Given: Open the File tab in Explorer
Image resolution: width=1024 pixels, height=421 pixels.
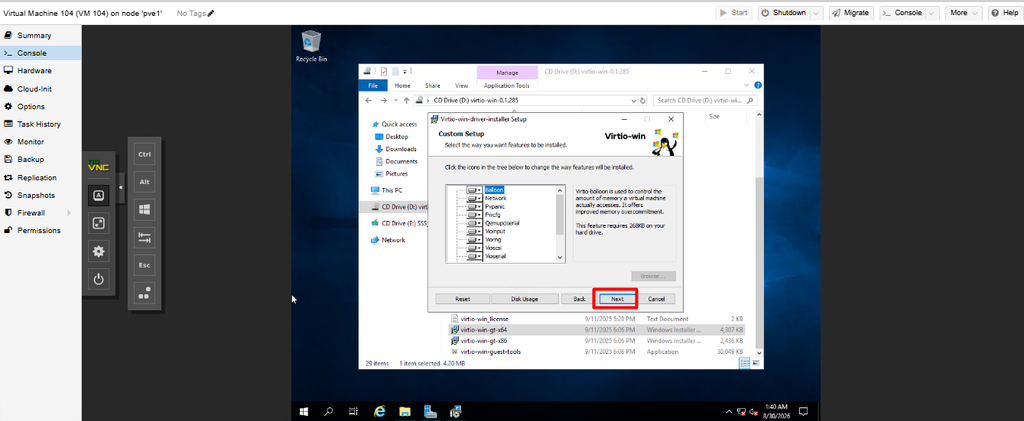Looking at the screenshot, I should tap(373, 86).
